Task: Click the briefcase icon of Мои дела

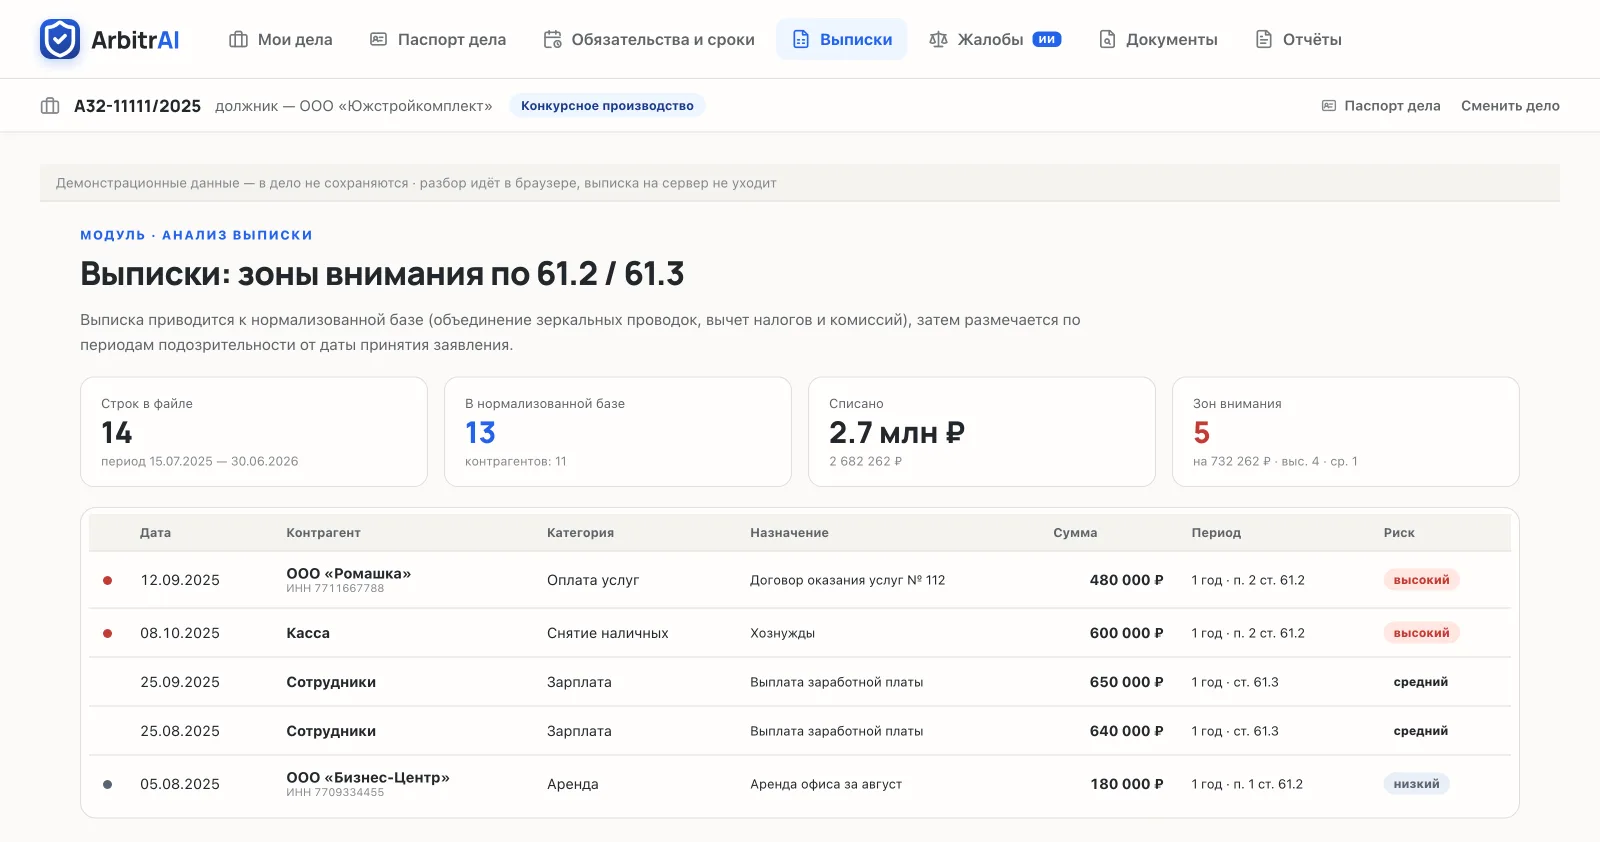Action: [x=238, y=39]
